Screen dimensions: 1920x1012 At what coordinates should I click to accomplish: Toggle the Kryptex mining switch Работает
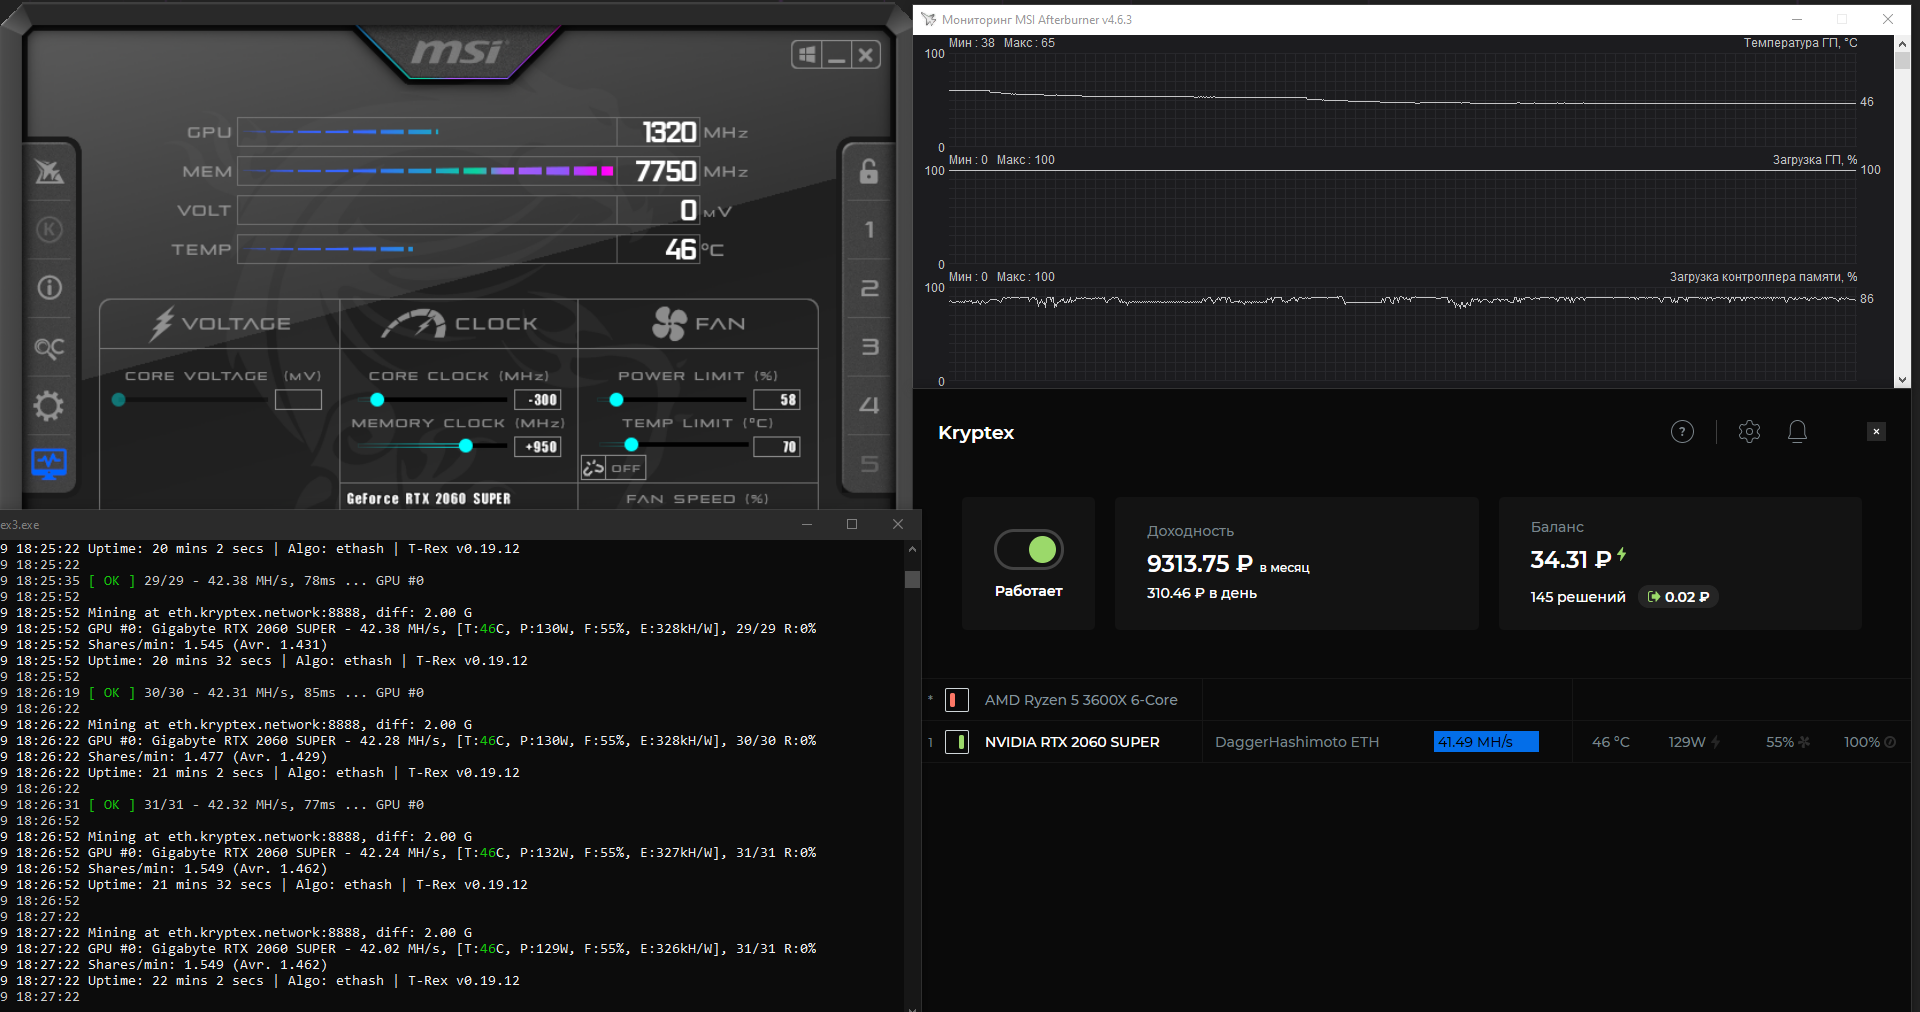[x=1029, y=549]
